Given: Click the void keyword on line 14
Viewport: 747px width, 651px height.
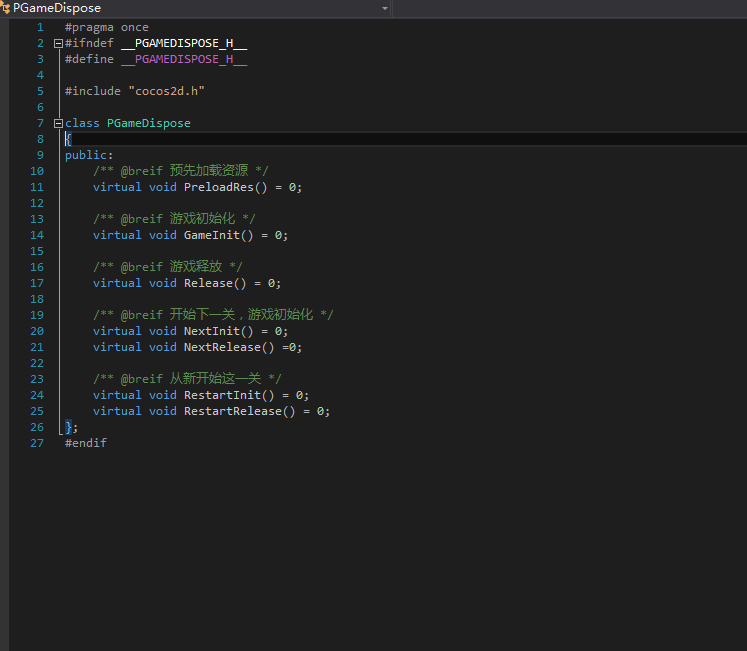Looking at the screenshot, I should click(162, 235).
